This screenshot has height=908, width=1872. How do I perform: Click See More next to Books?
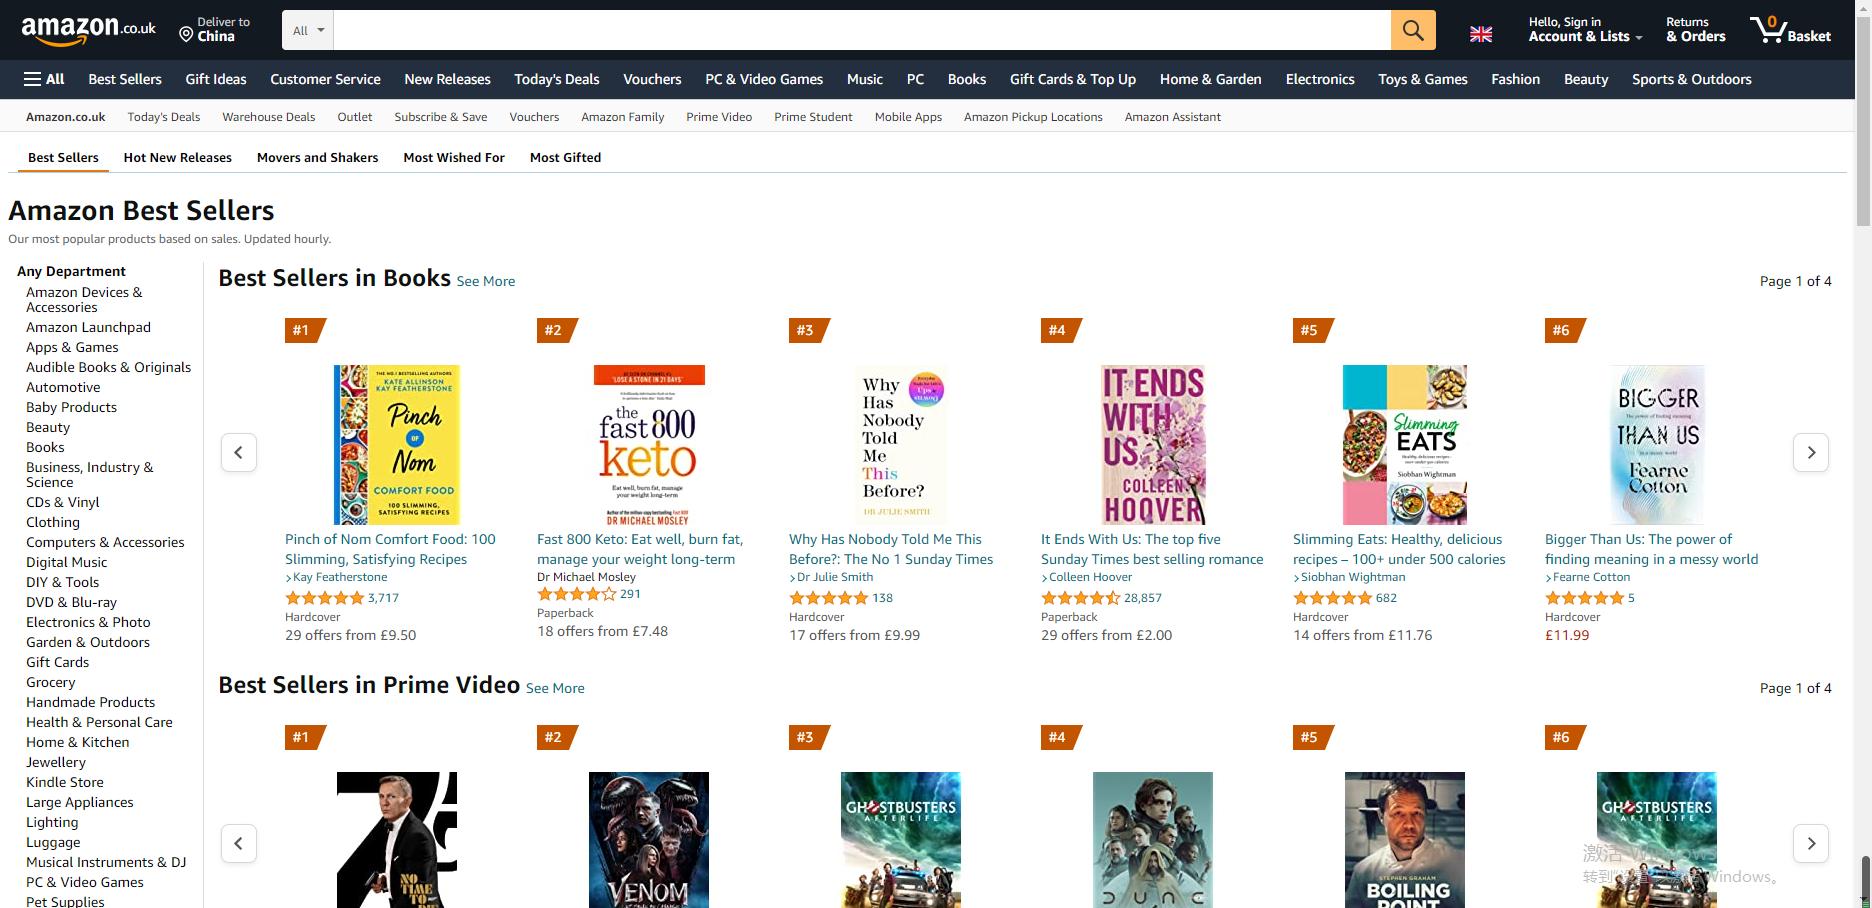(485, 281)
